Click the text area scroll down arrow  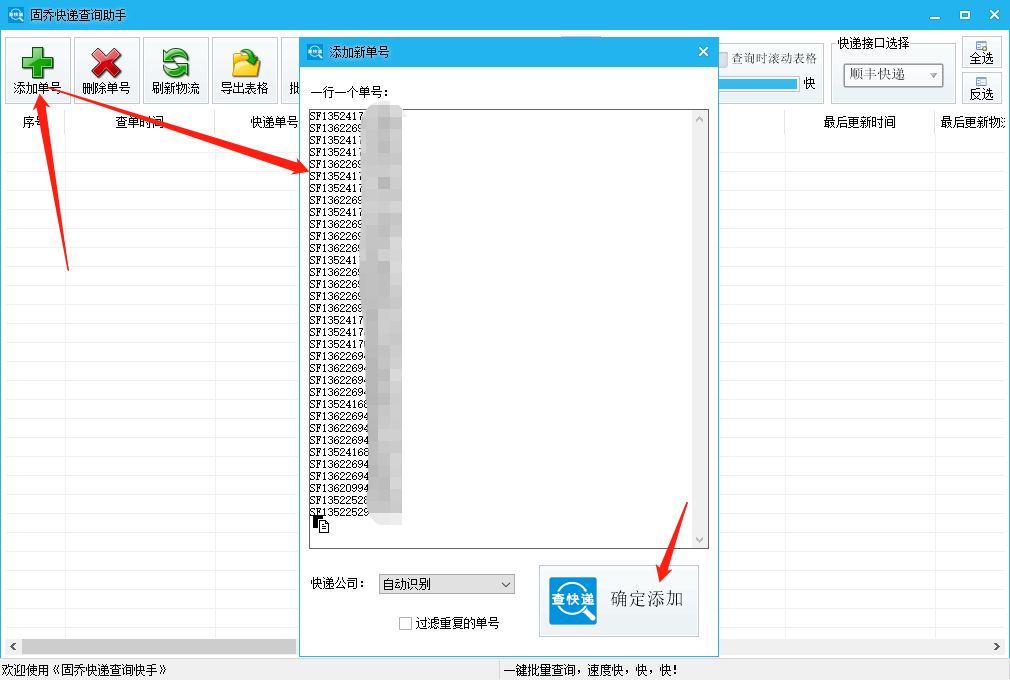tap(700, 540)
